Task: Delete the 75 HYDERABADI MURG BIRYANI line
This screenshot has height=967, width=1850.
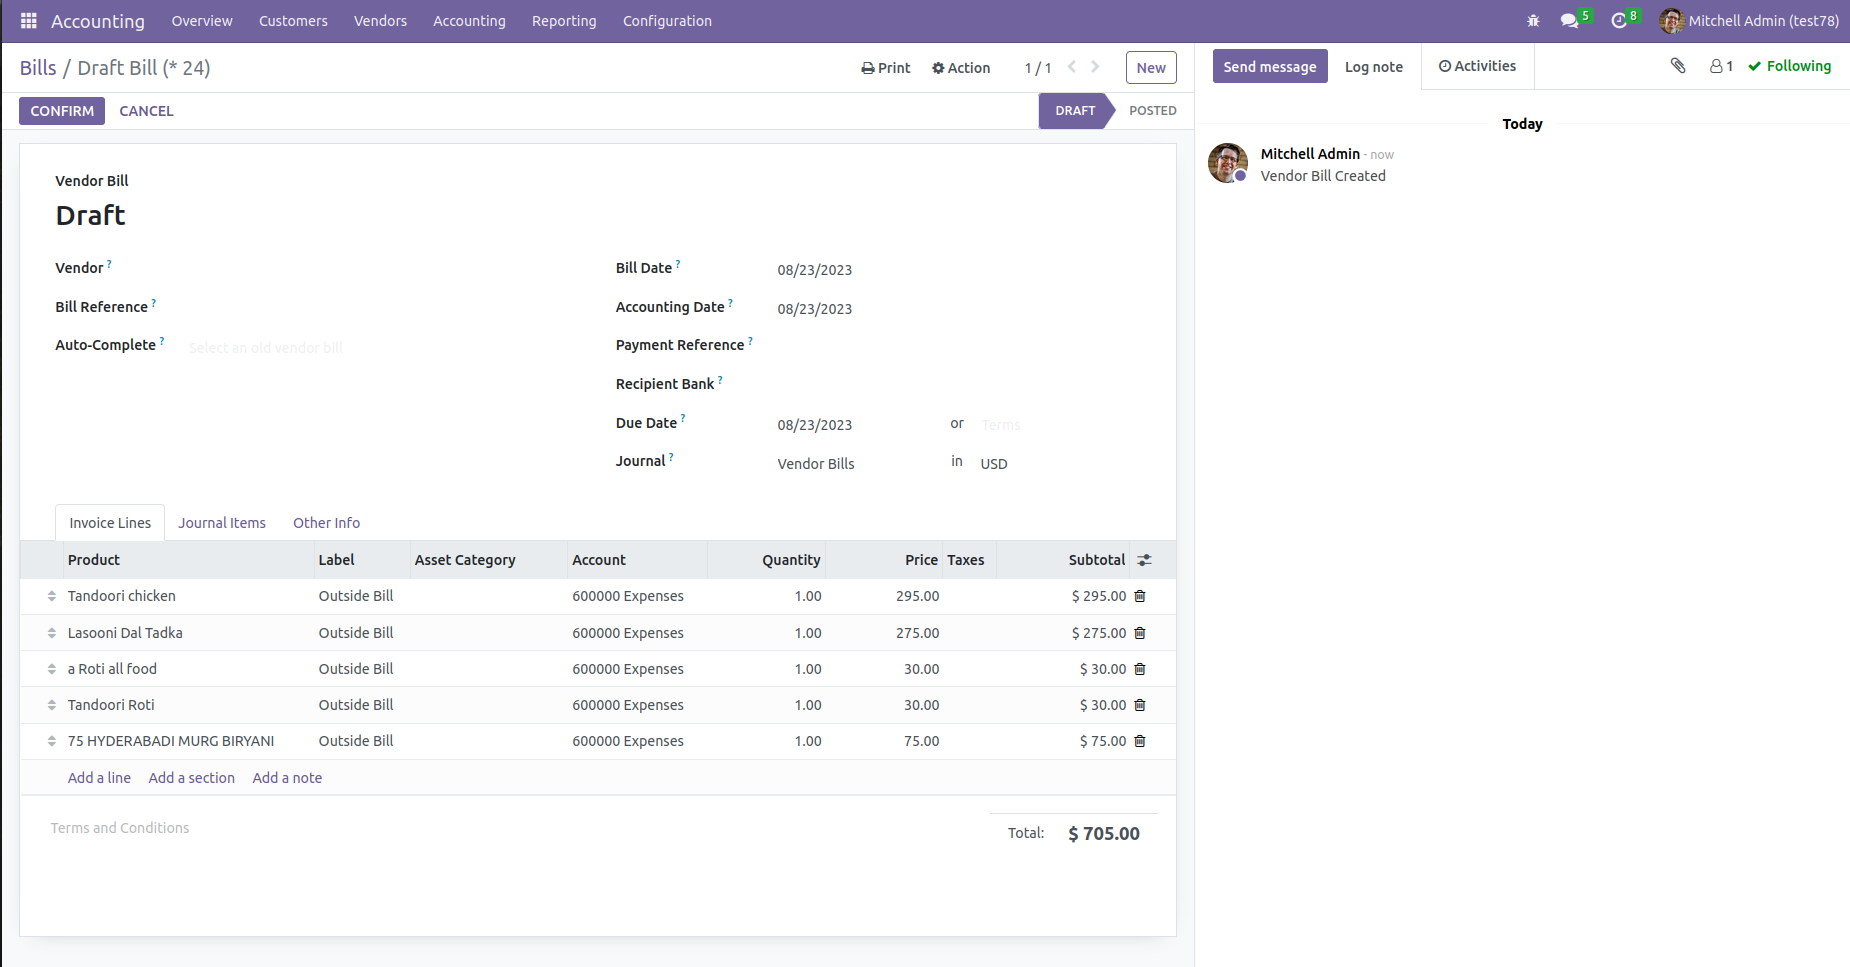Action: [1140, 741]
